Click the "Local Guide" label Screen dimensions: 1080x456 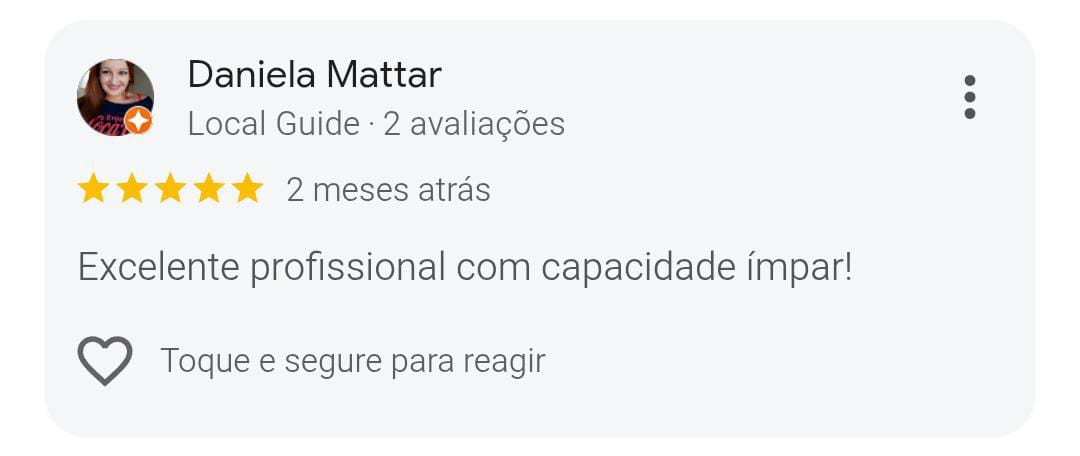[x=273, y=124]
